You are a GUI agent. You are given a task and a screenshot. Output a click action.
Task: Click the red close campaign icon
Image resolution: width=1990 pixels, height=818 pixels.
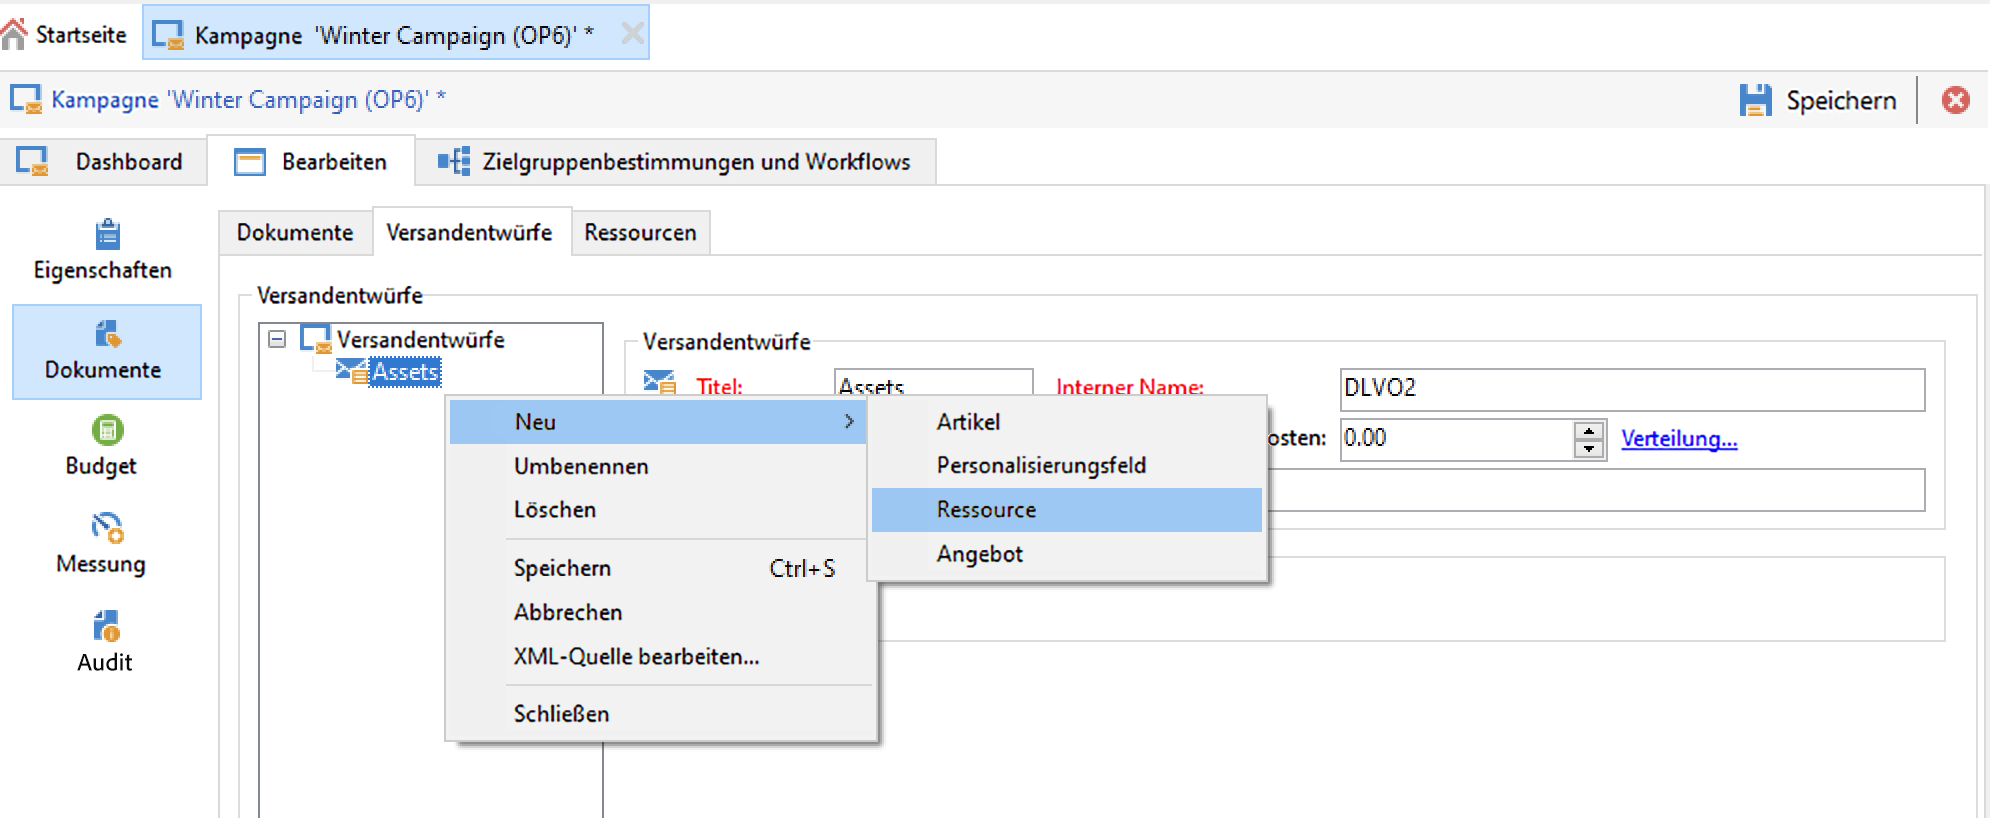click(x=1956, y=100)
